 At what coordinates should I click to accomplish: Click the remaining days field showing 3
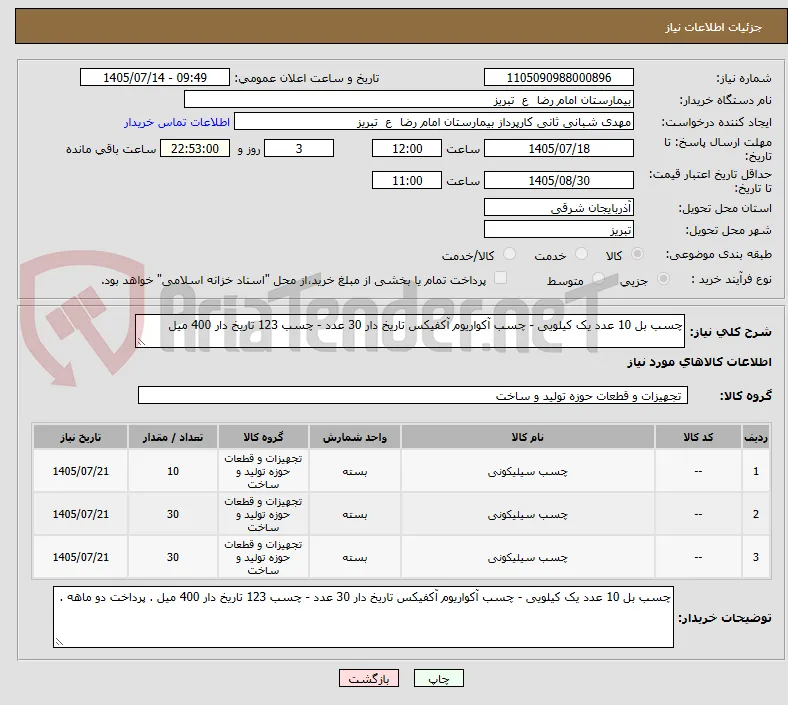point(299,148)
